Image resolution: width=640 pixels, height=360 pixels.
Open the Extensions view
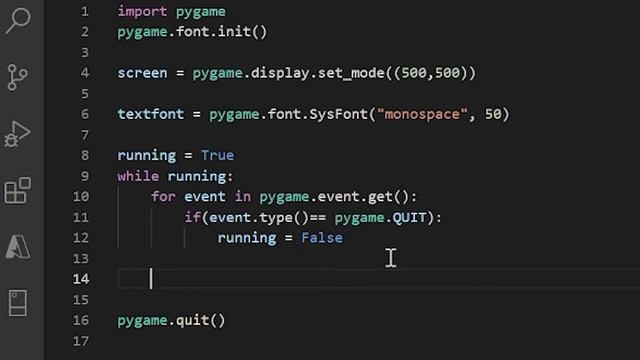(x=18, y=190)
